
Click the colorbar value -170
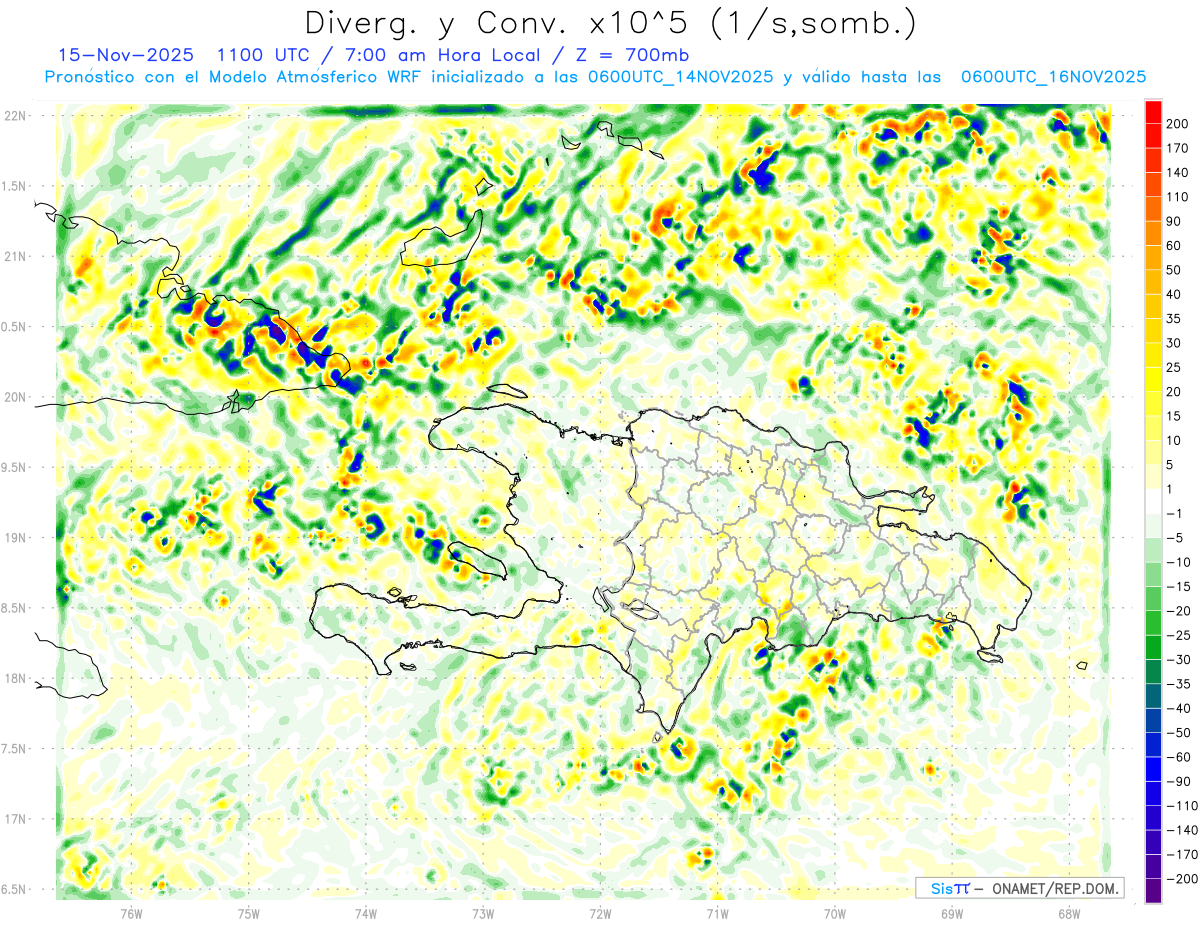pos(1182,853)
